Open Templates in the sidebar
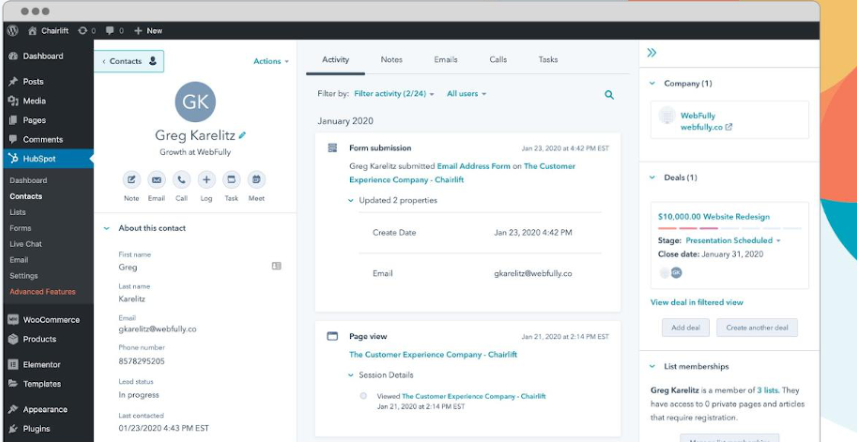The height and width of the screenshot is (446, 857). pos(34,384)
